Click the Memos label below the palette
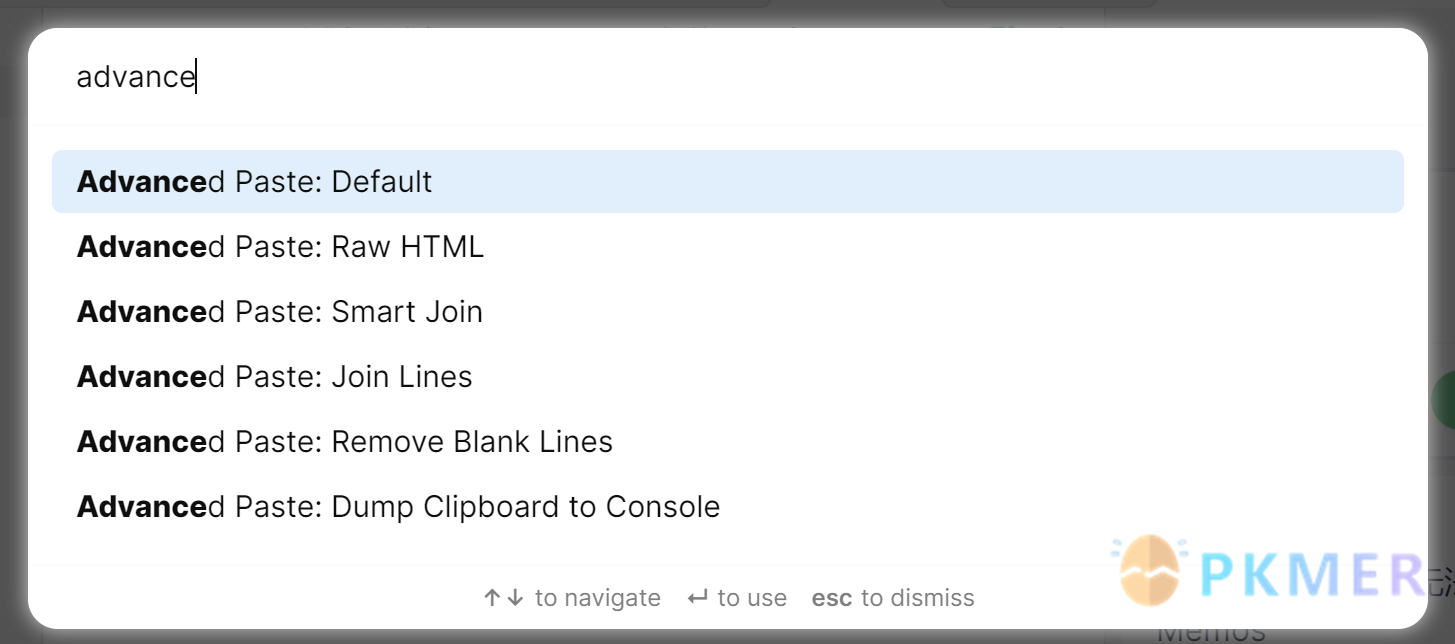 click(1210, 634)
